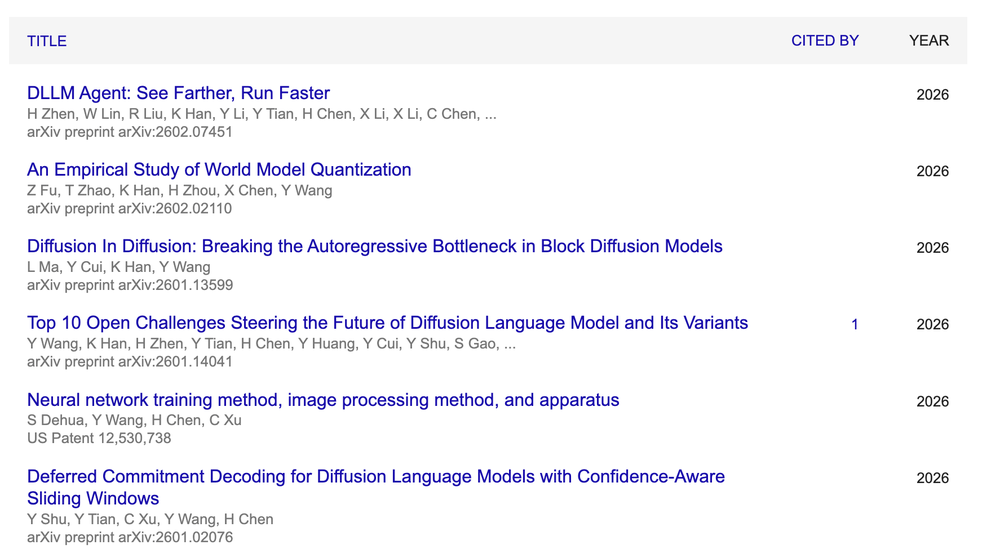Click the 2026 year of the patent row
1000x554 pixels.
tap(932, 402)
